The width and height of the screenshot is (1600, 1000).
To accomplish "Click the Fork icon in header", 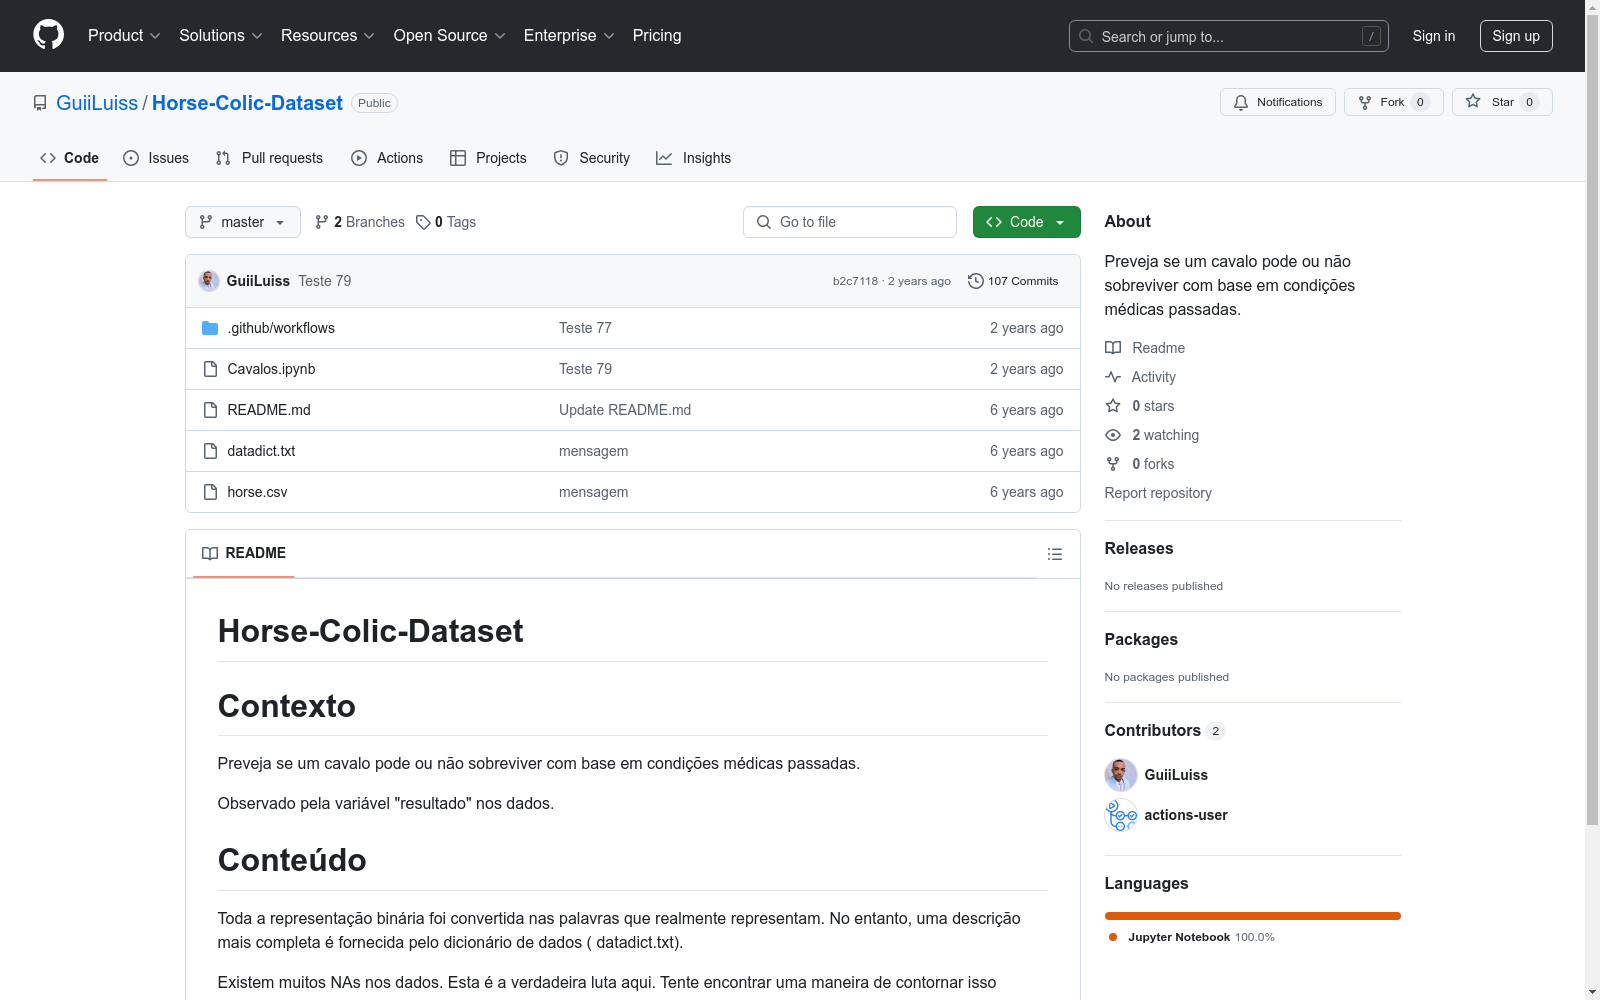I will coord(1365,102).
